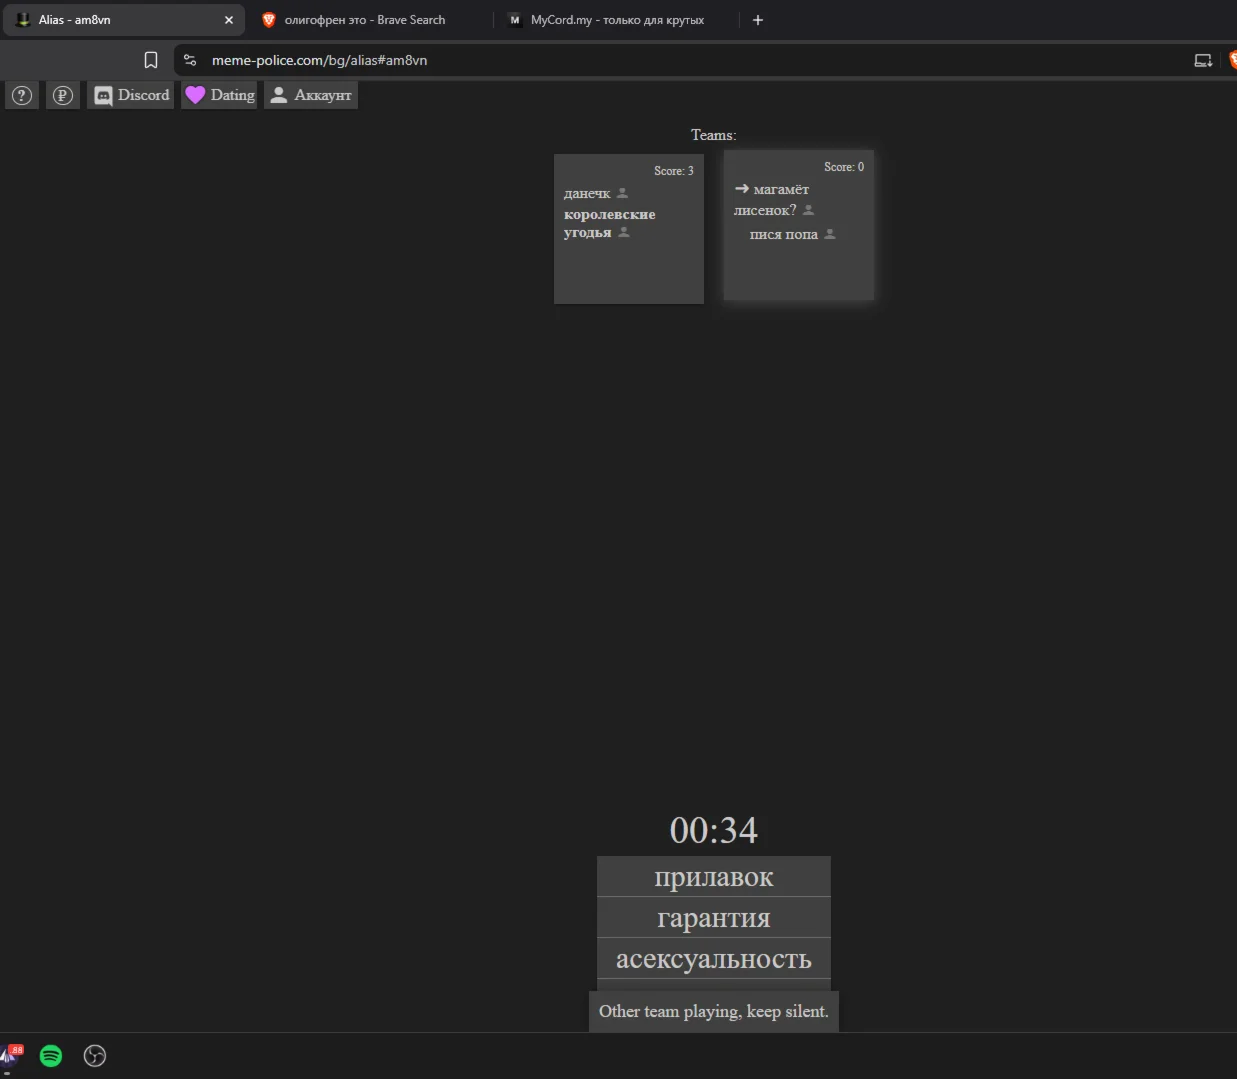Click player name пися попа
Image resolution: width=1237 pixels, height=1079 pixels.
[784, 234]
